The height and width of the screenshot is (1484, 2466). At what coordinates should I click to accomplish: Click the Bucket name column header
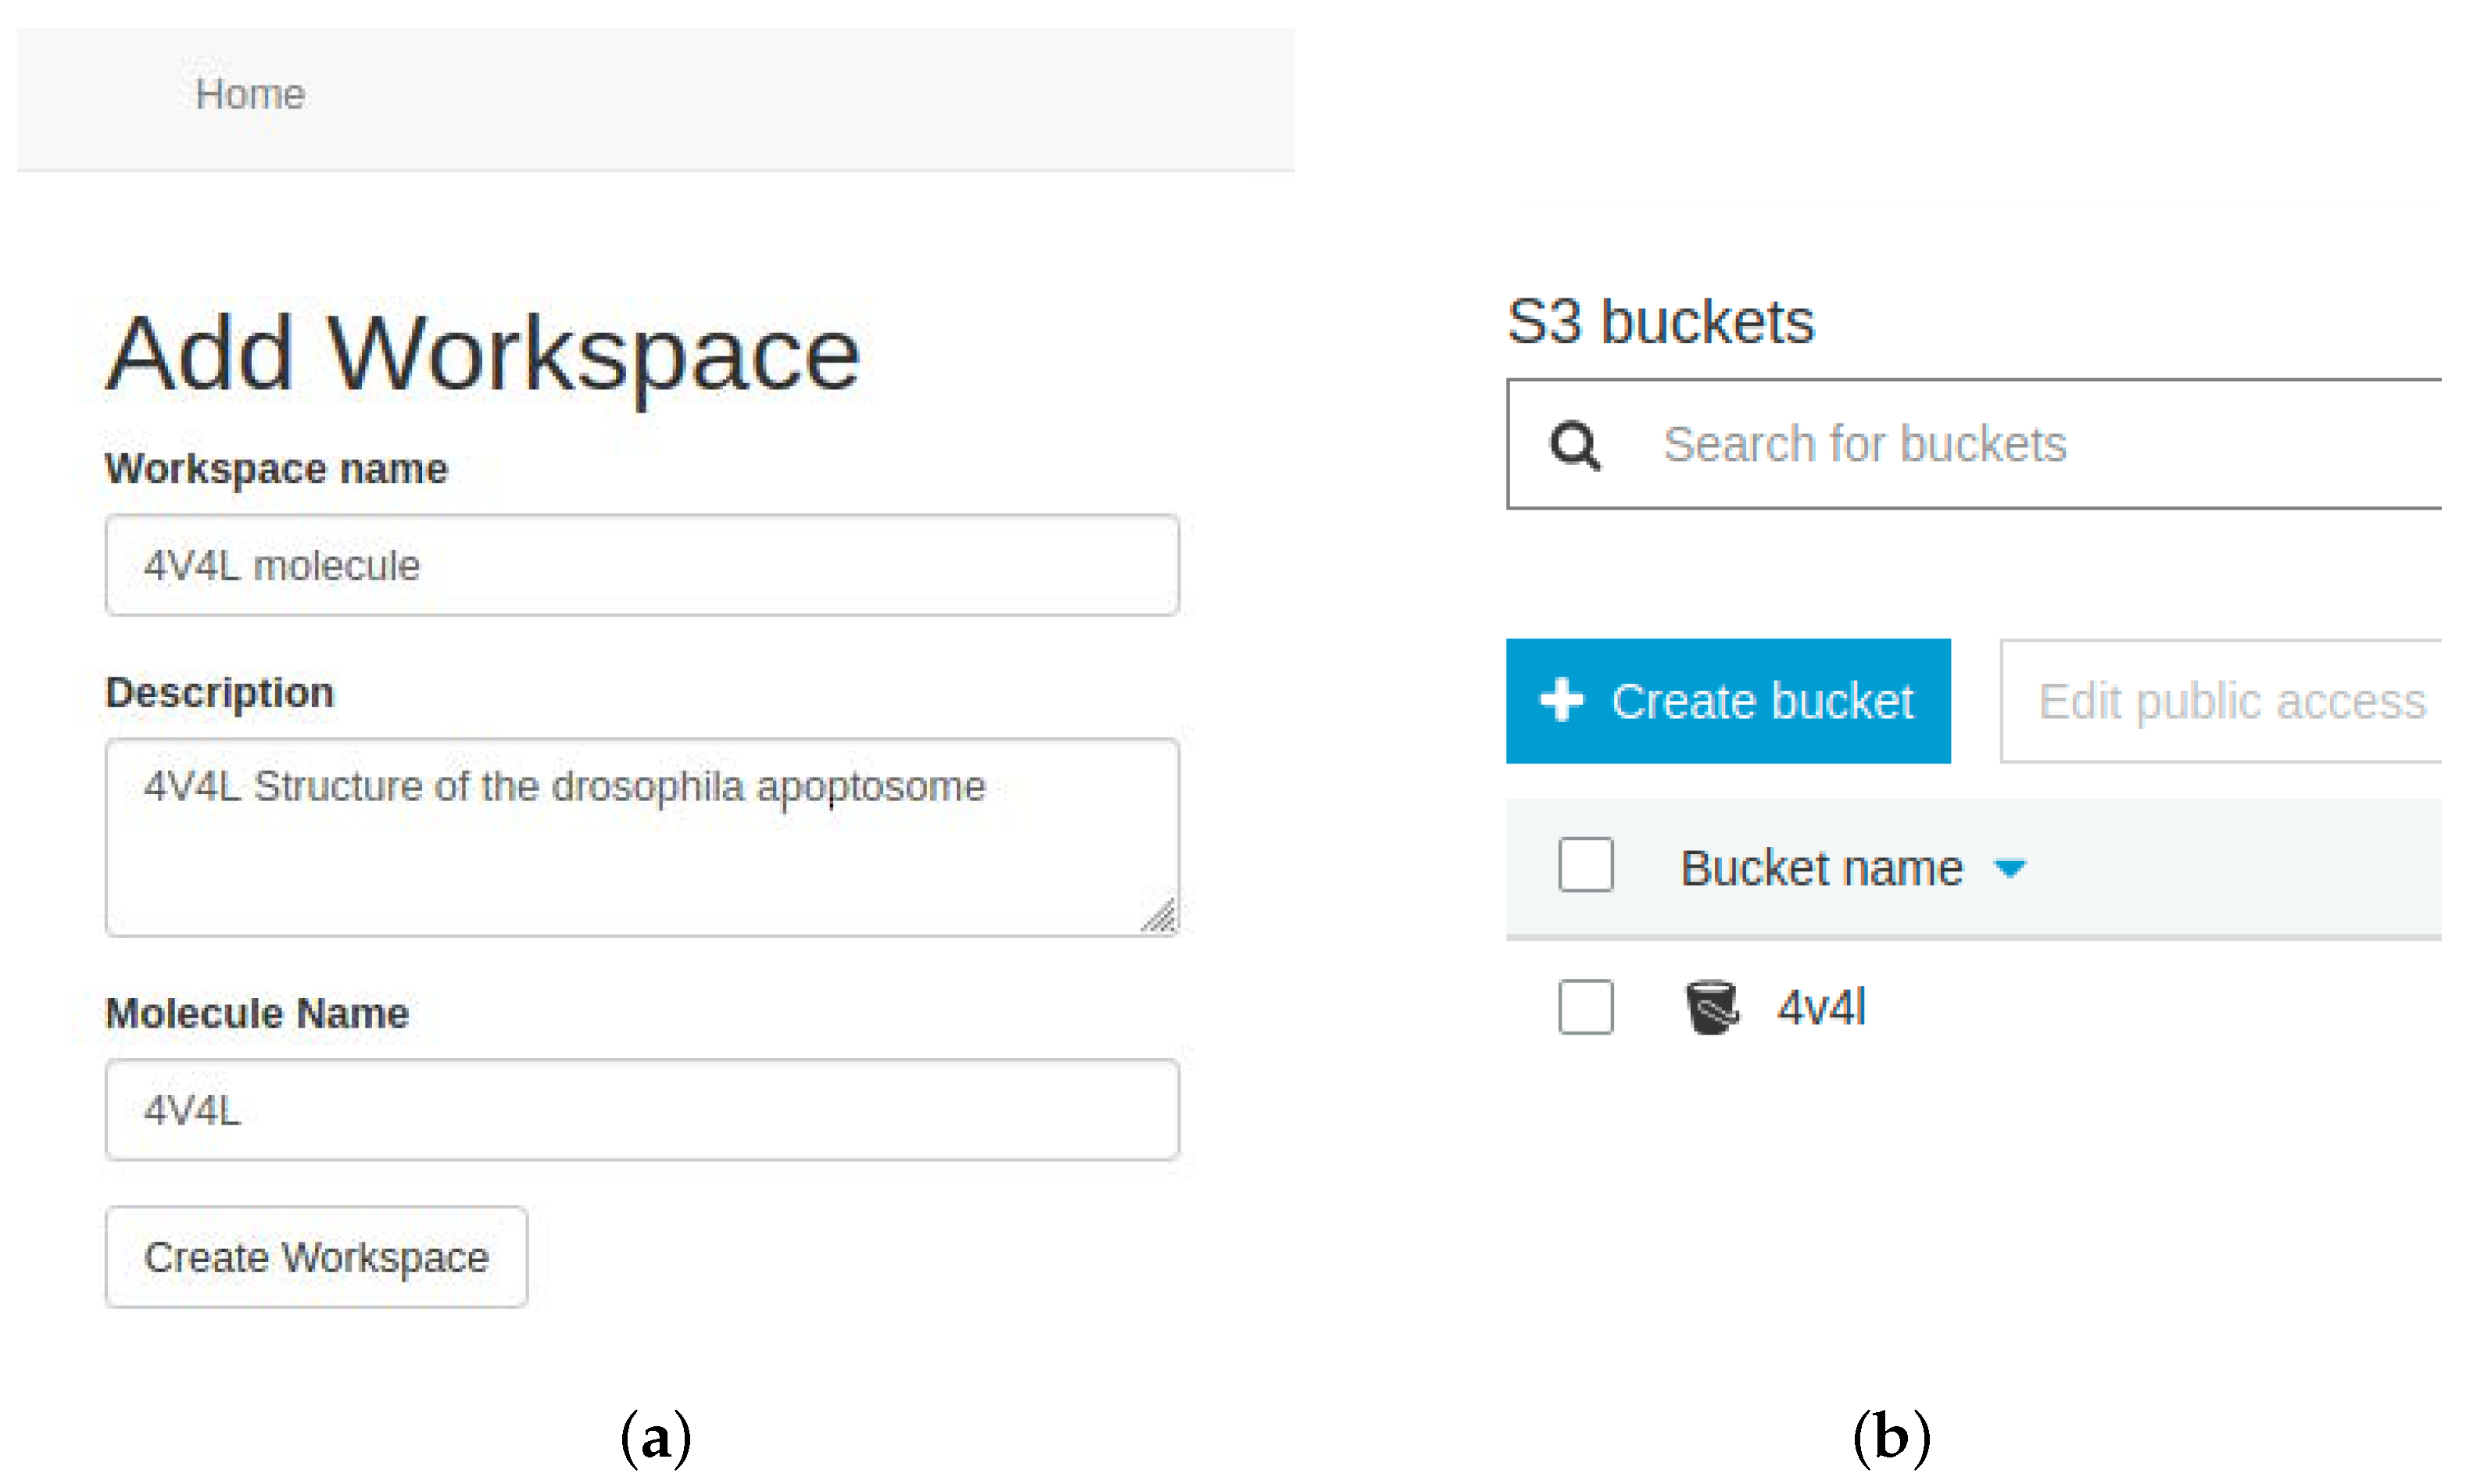coord(1821,867)
